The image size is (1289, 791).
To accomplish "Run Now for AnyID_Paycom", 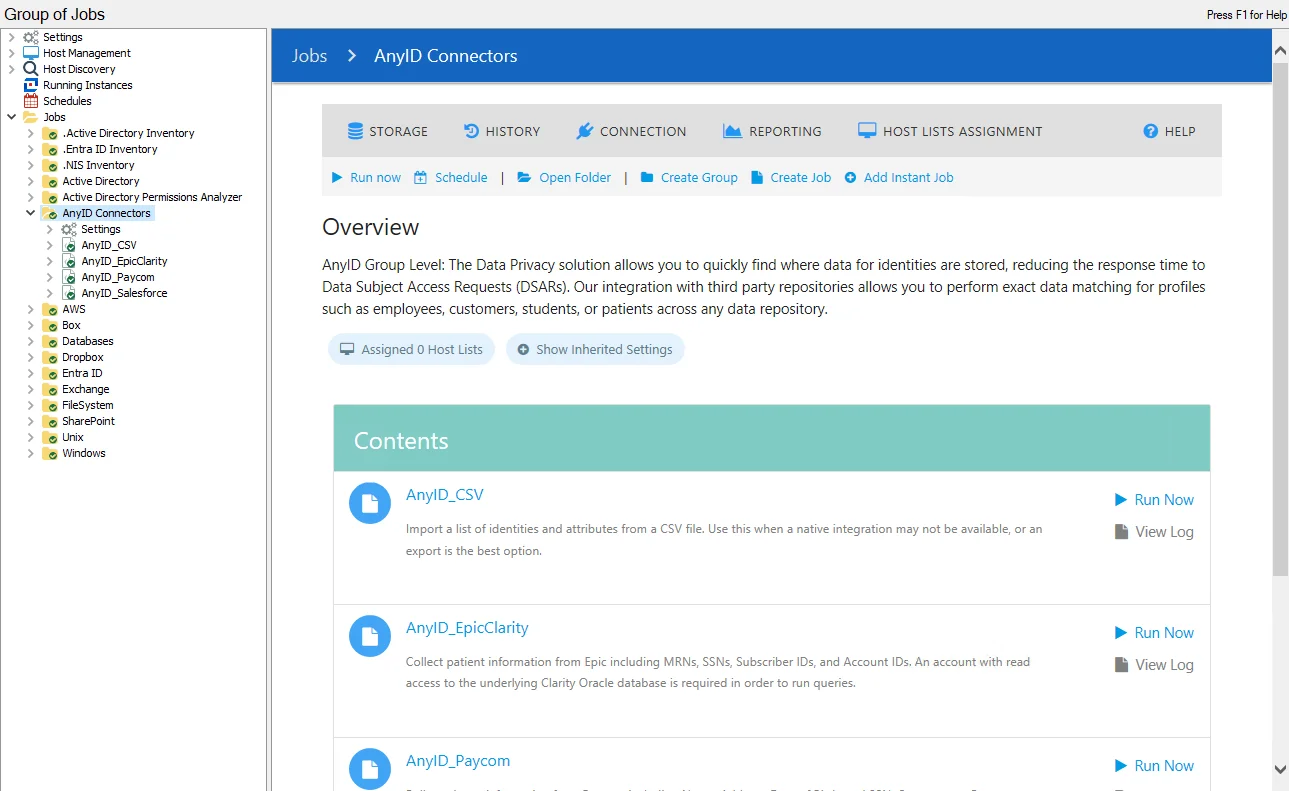I will 1154,766.
